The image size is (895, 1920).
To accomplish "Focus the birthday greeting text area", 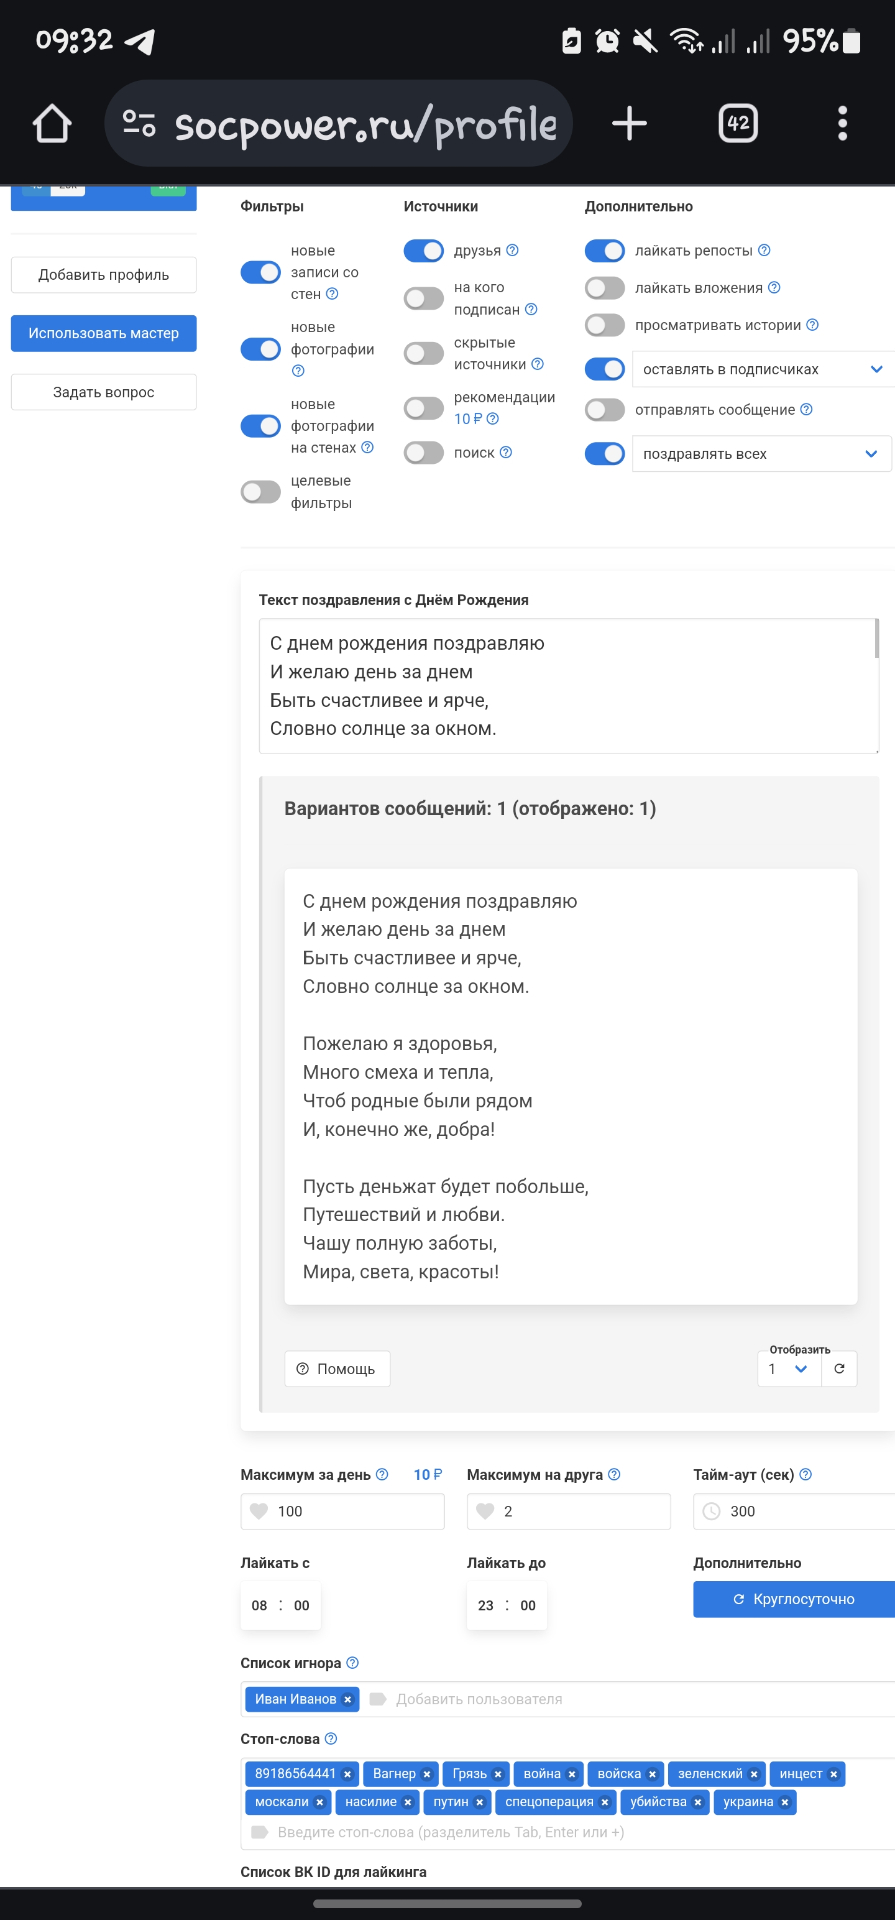I will click(568, 686).
